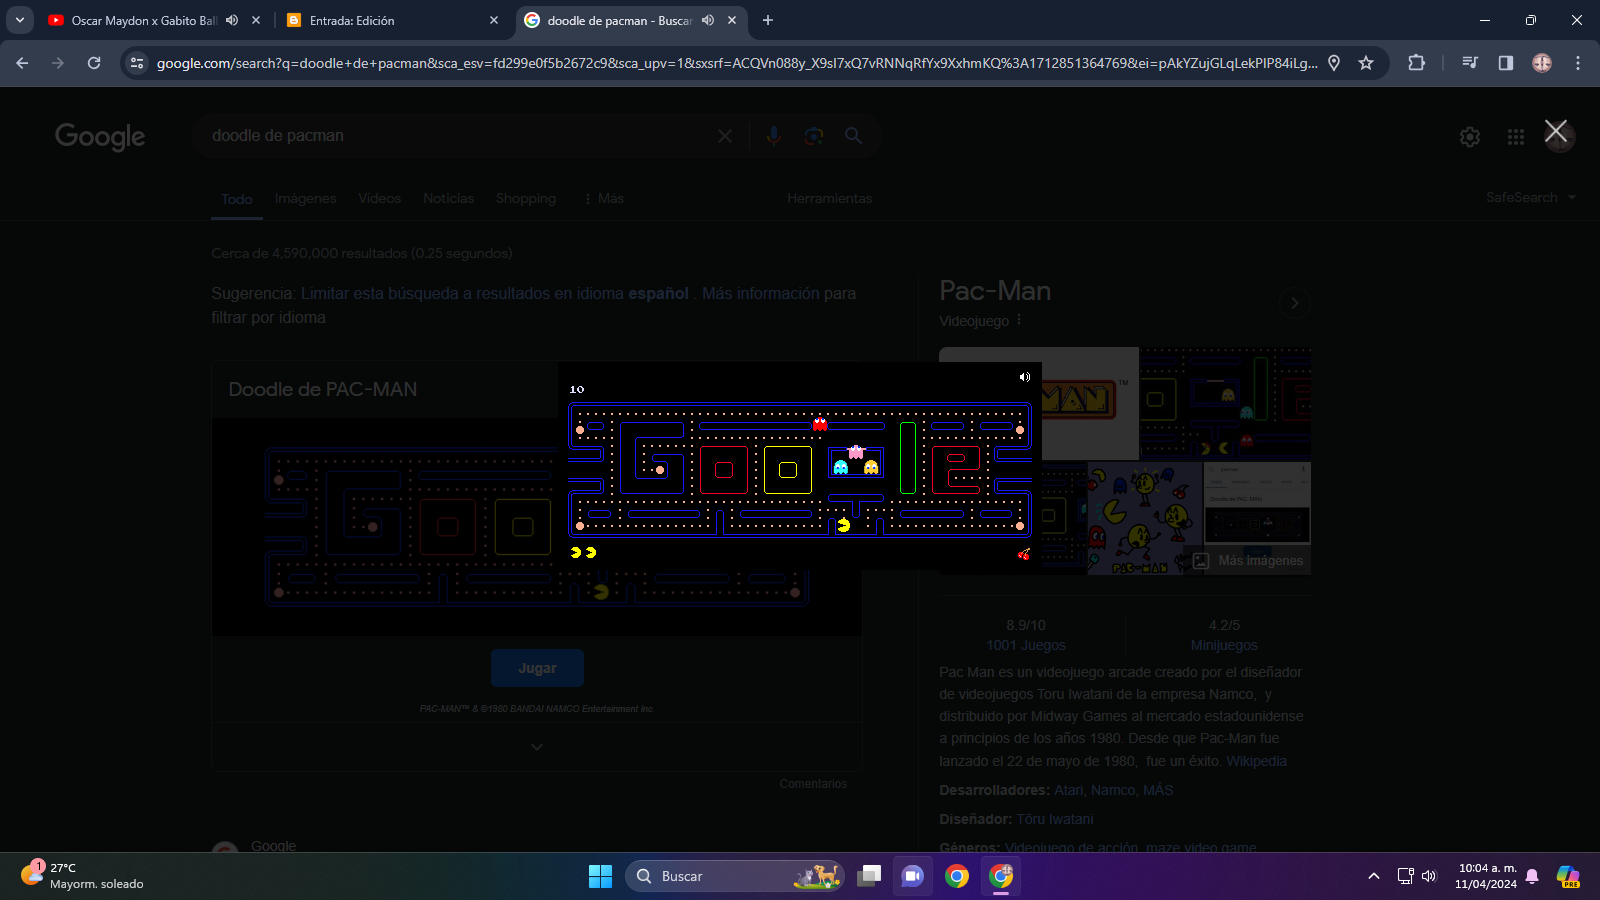This screenshot has height=900, width=1600.
Task: Open the Extensions puzzle icon
Action: coord(1416,63)
